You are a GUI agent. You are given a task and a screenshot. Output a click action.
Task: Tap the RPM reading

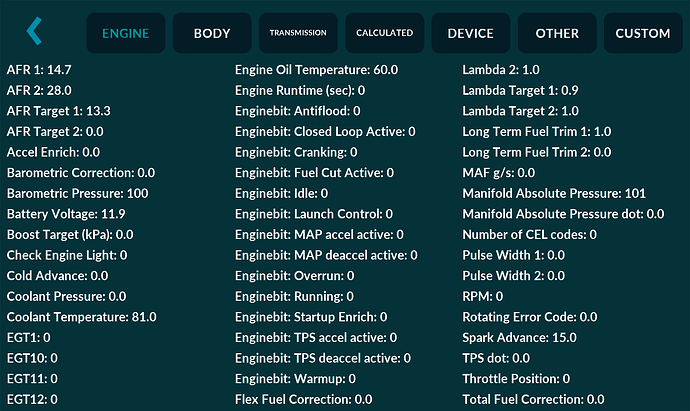483,296
